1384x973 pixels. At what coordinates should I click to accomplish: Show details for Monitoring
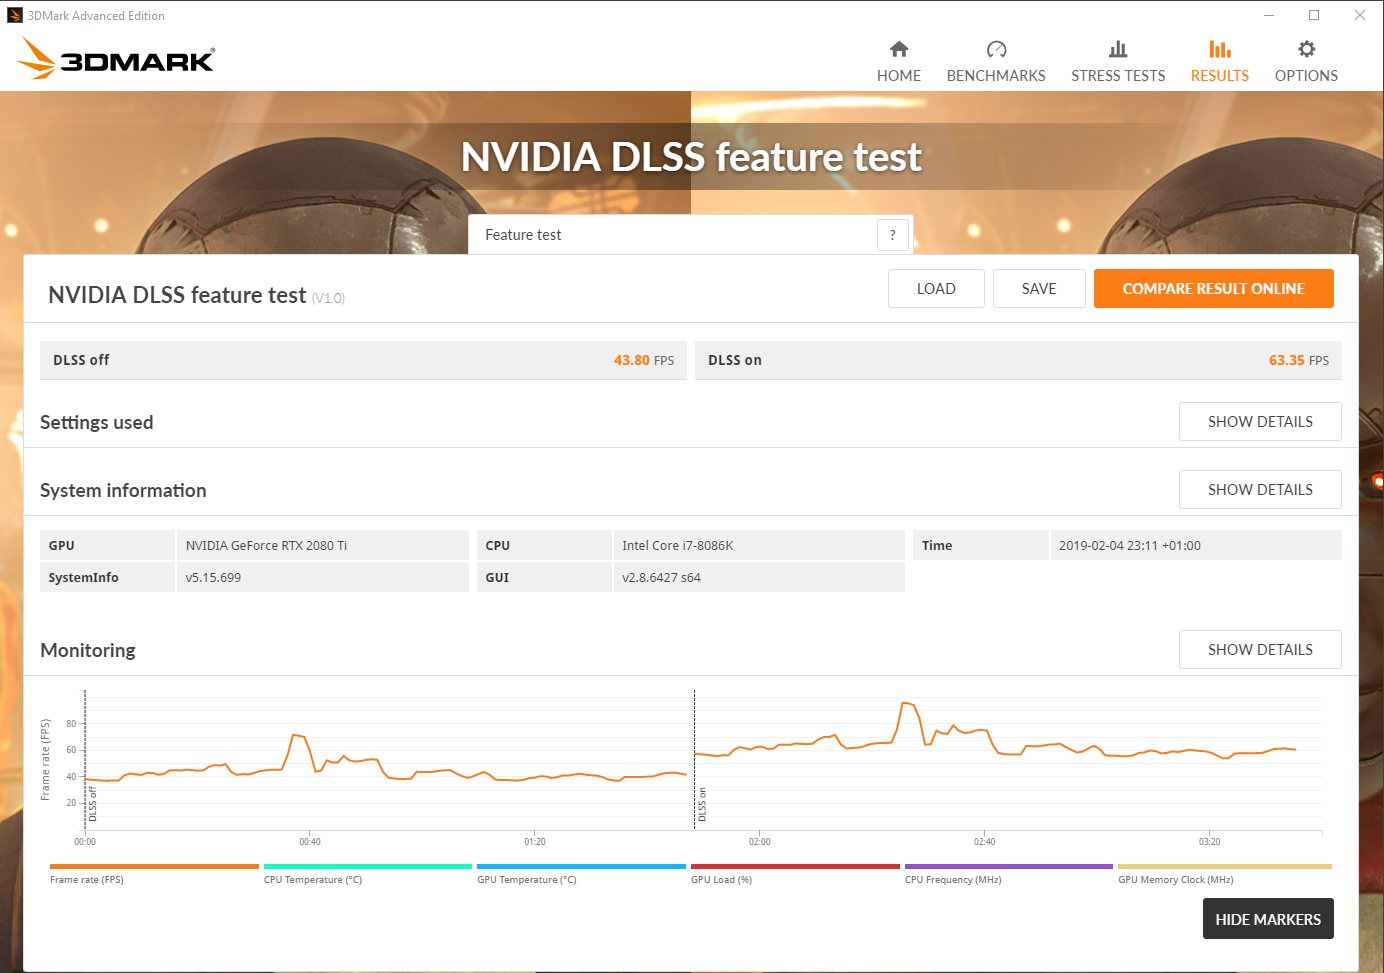1260,650
